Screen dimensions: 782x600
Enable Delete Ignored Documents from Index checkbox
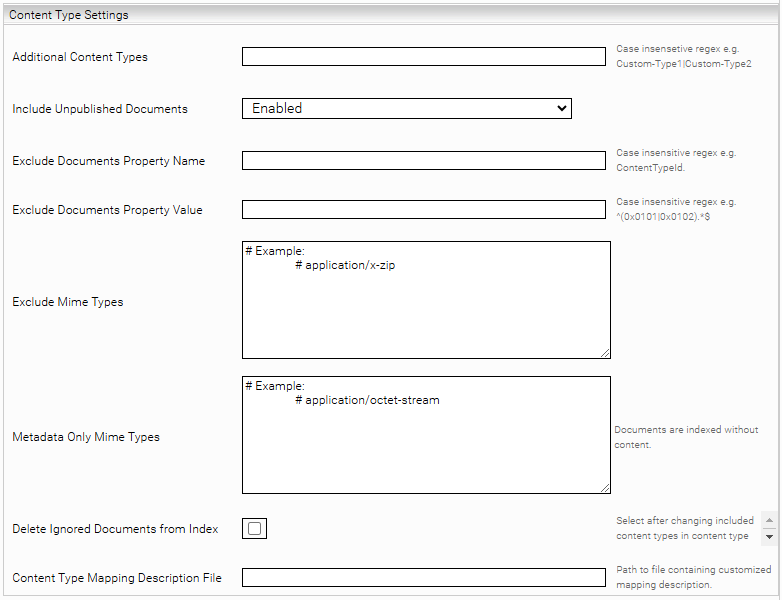[254, 529]
